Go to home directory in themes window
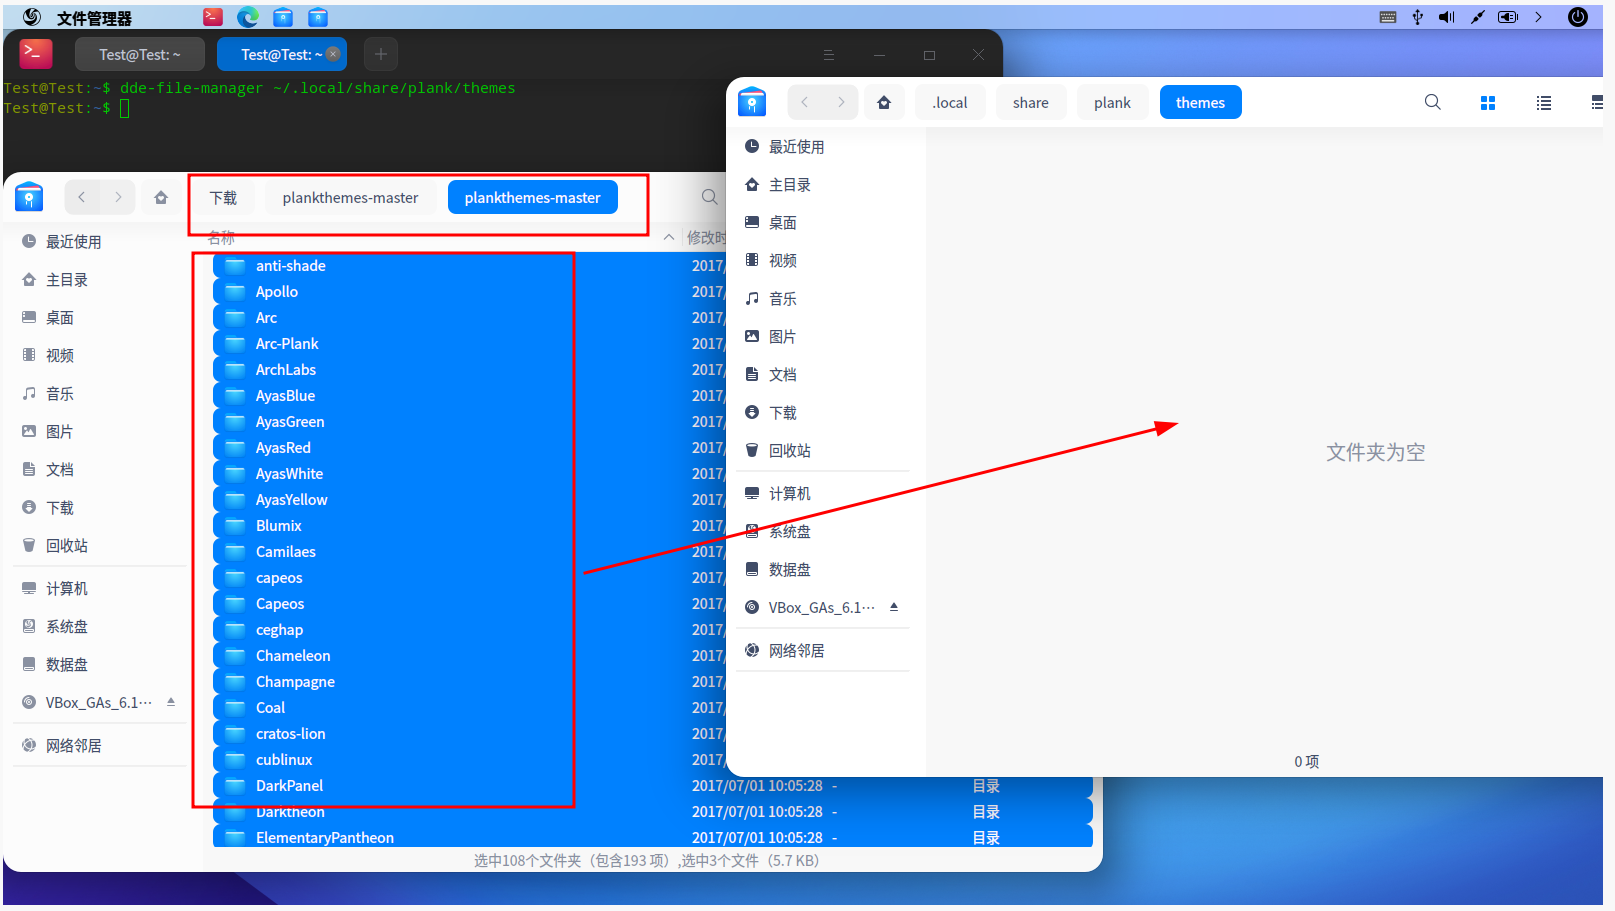This screenshot has height=911, width=1615. [x=884, y=102]
